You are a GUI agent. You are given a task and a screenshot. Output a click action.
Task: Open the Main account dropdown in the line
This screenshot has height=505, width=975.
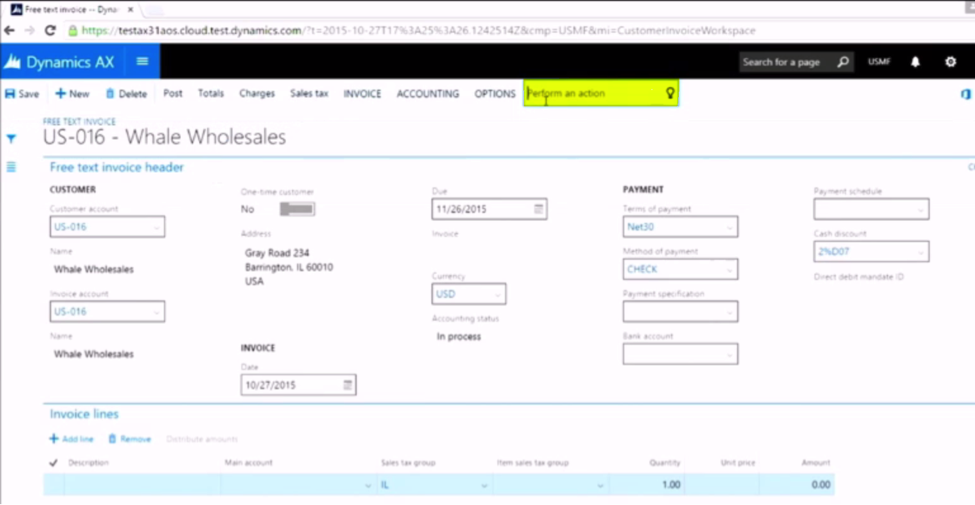[367, 485]
